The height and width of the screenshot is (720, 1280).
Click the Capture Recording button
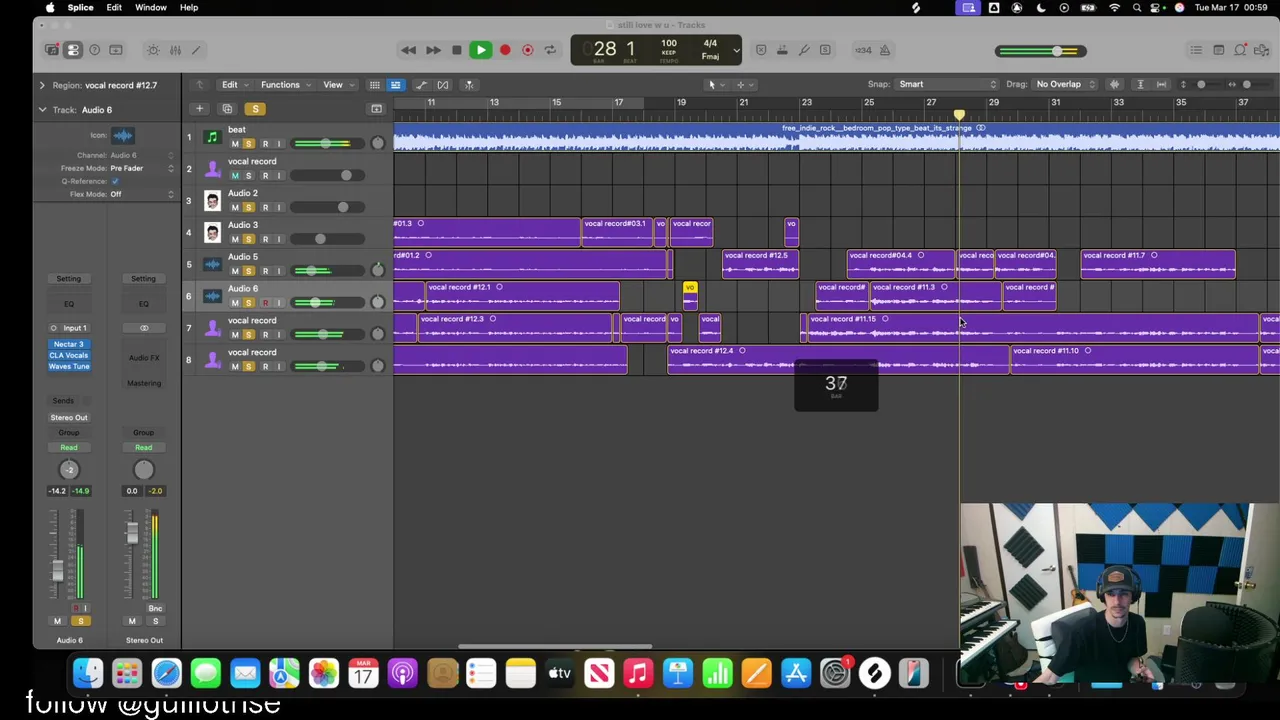coord(527,50)
